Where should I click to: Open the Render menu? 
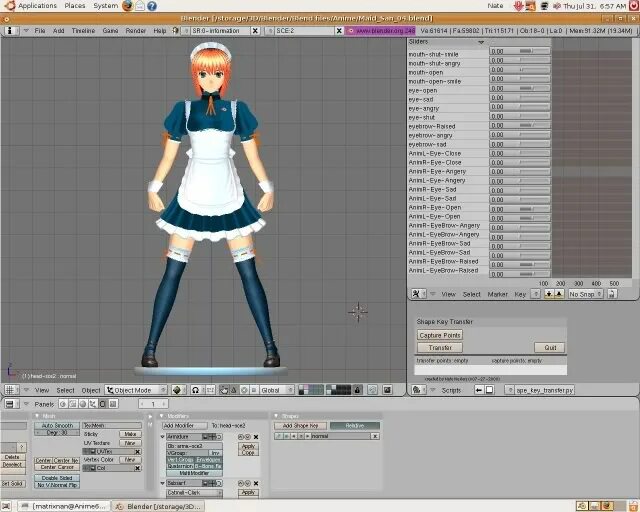pyautogui.click(x=136, y=31)
